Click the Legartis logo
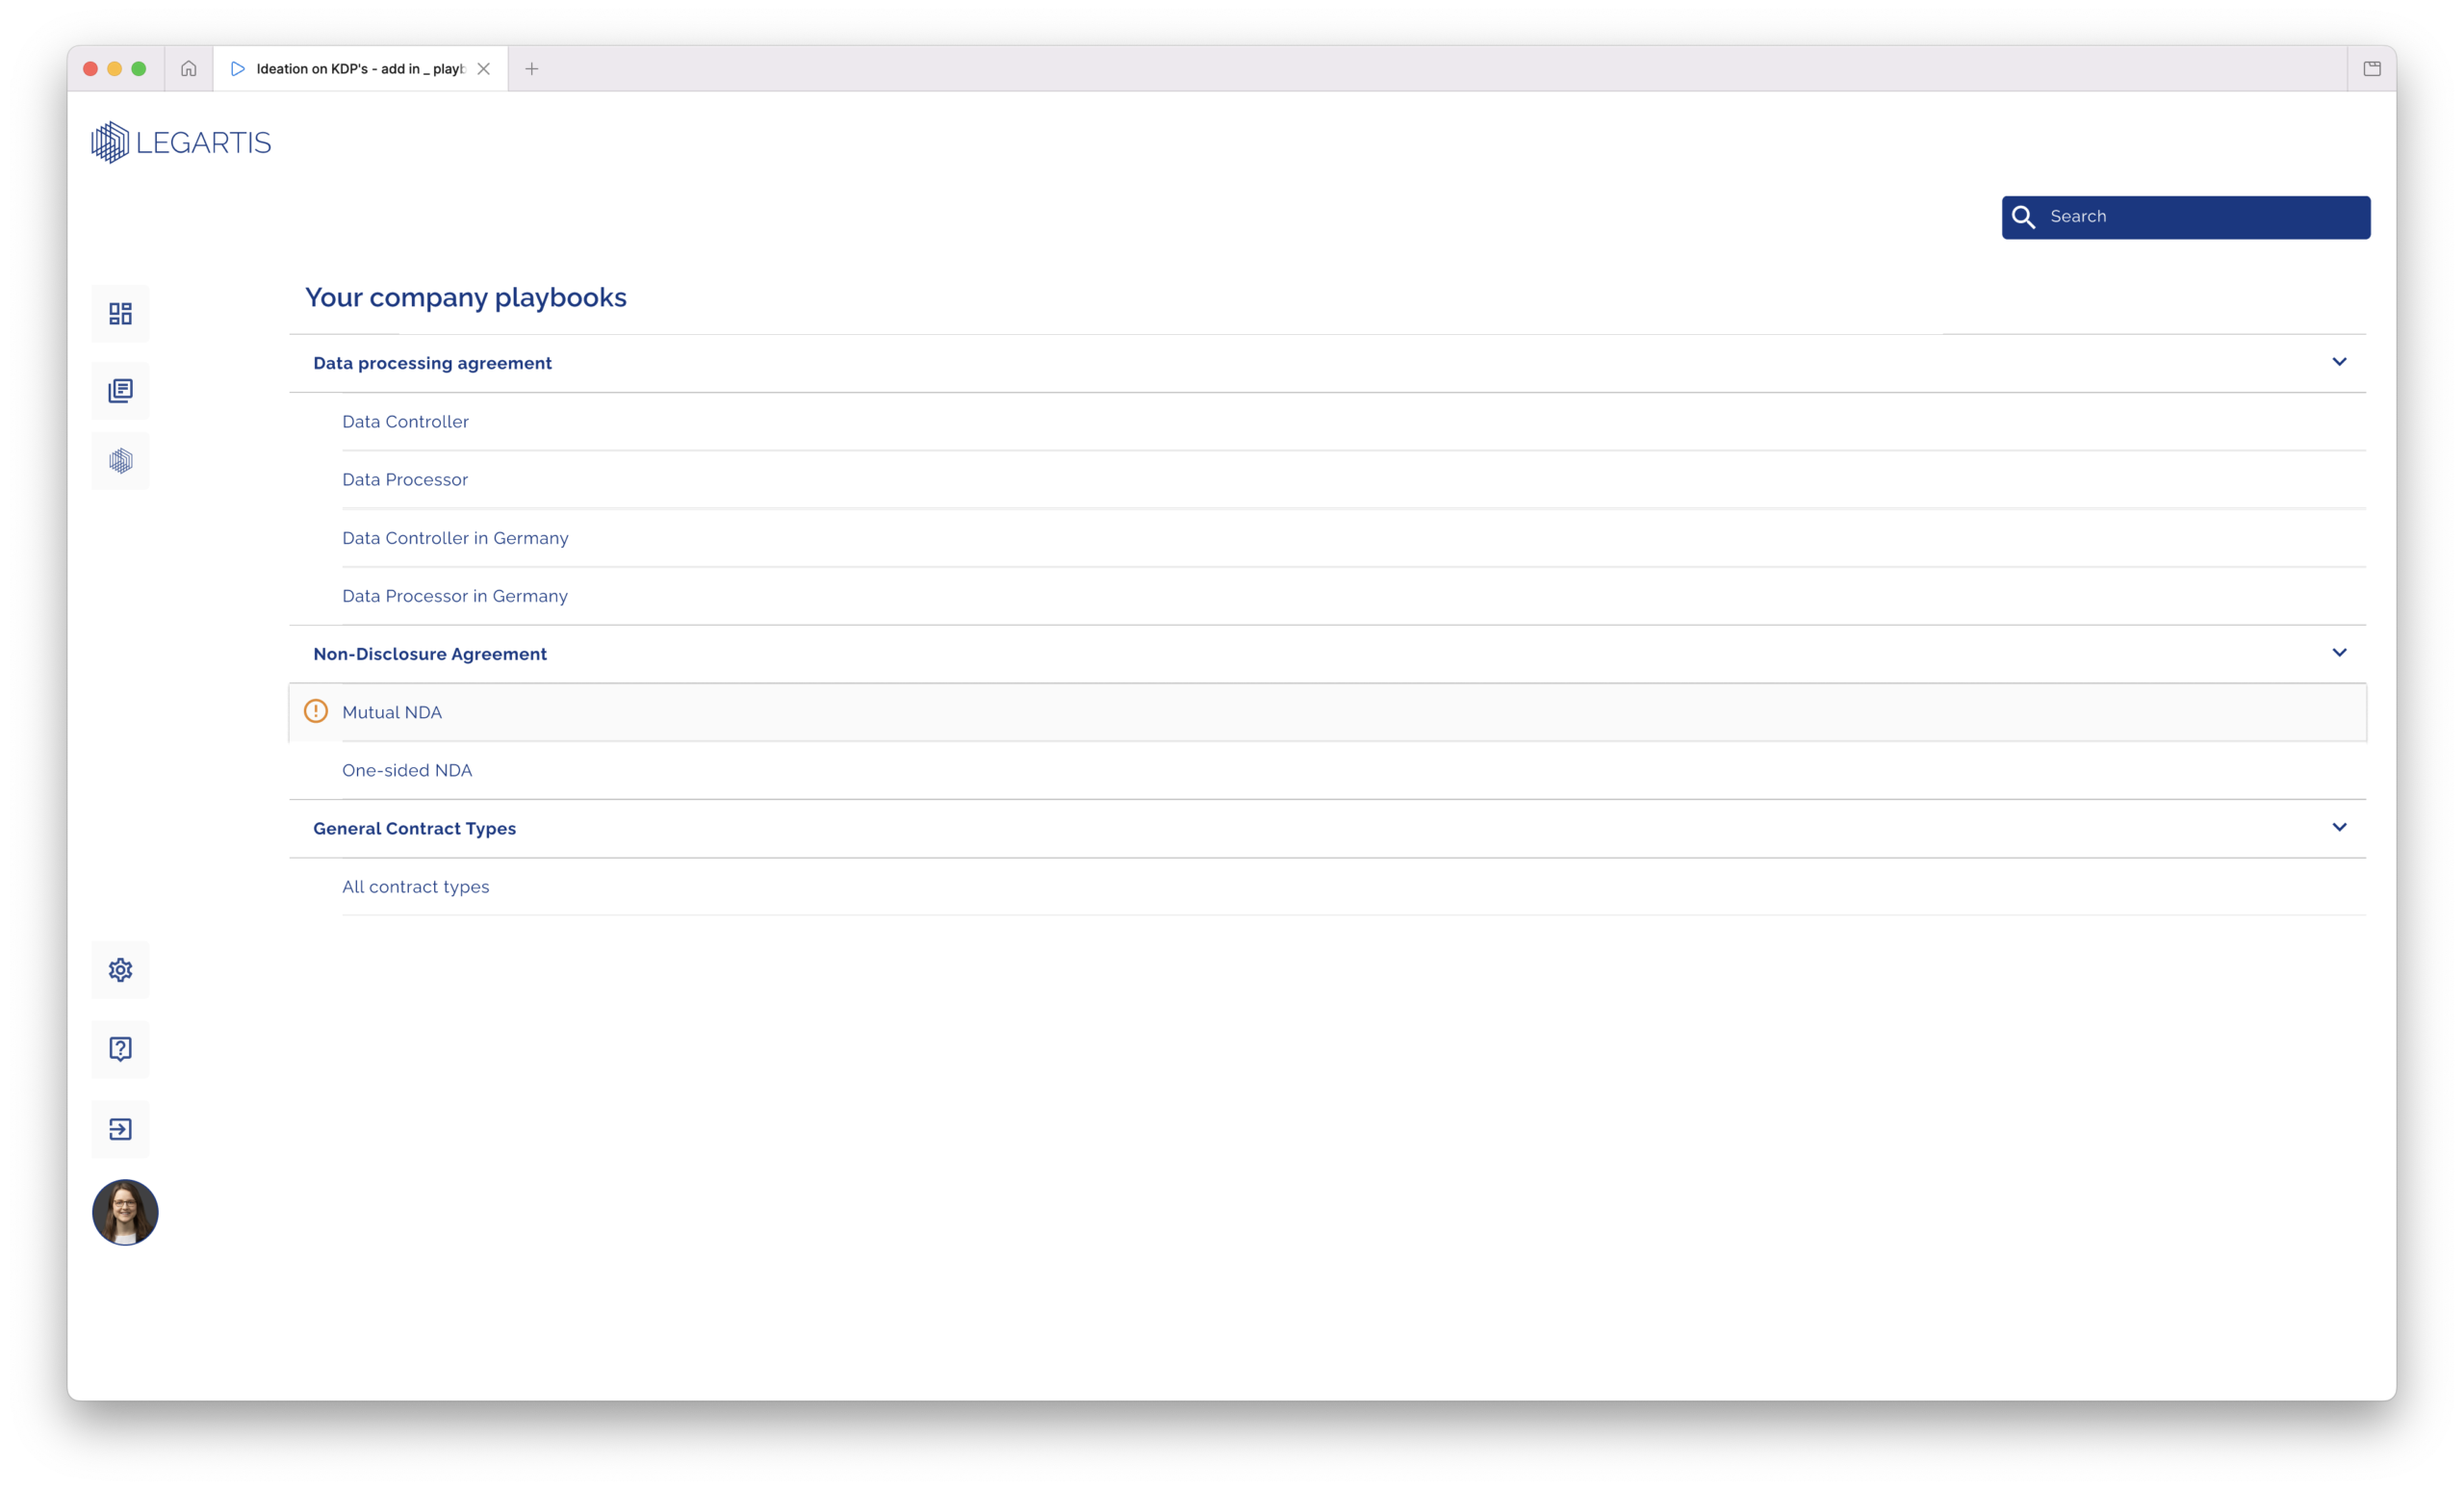 [181, 142]
